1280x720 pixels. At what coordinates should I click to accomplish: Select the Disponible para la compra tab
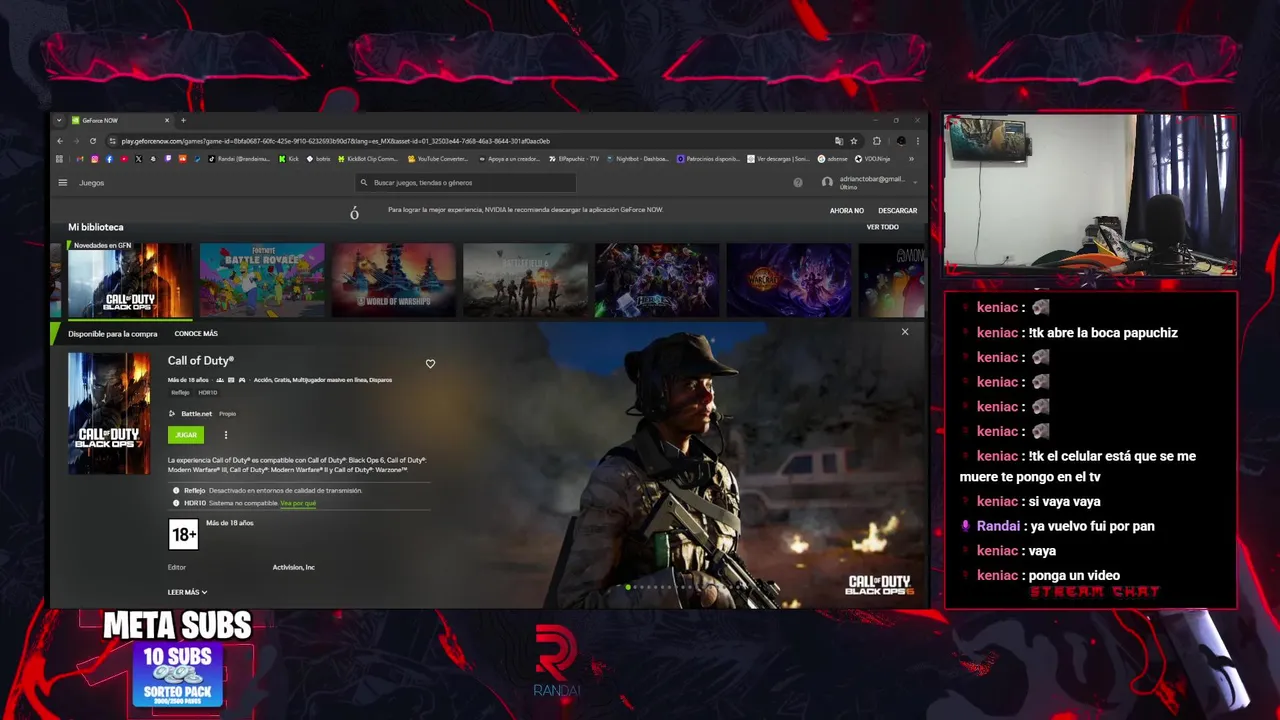pyautogui.click(x=113, y=334)
